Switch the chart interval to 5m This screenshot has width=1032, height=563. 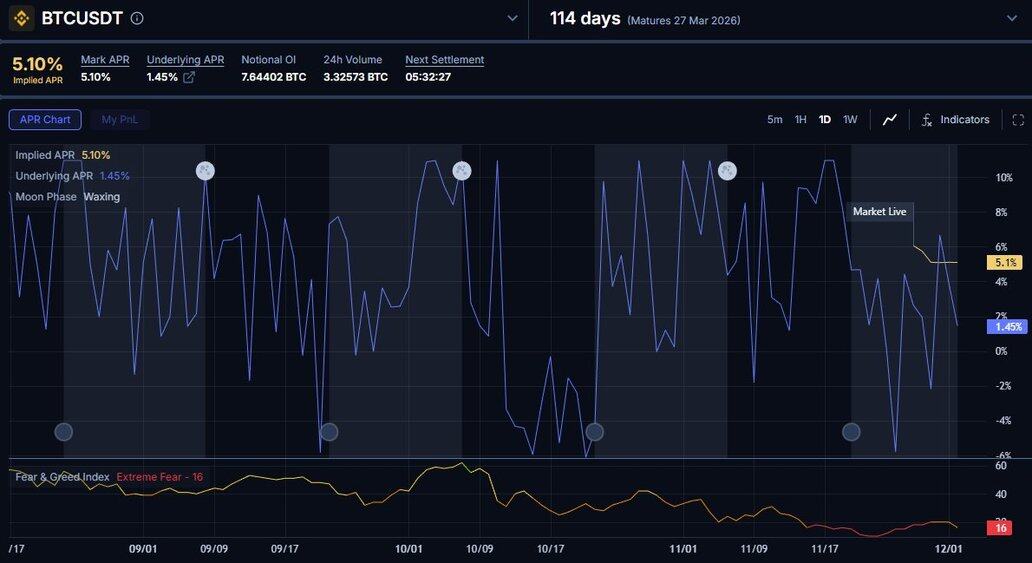[775, 120]
